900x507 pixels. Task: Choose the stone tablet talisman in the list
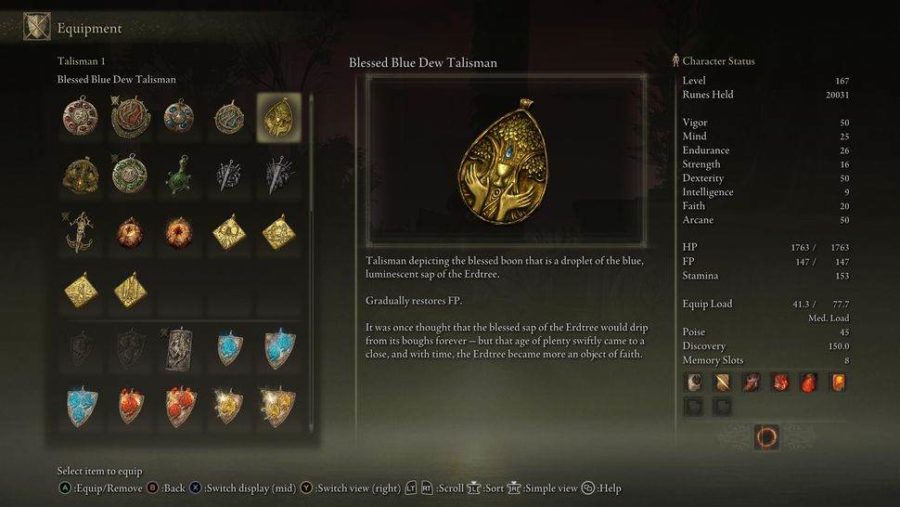coord(179,349)
